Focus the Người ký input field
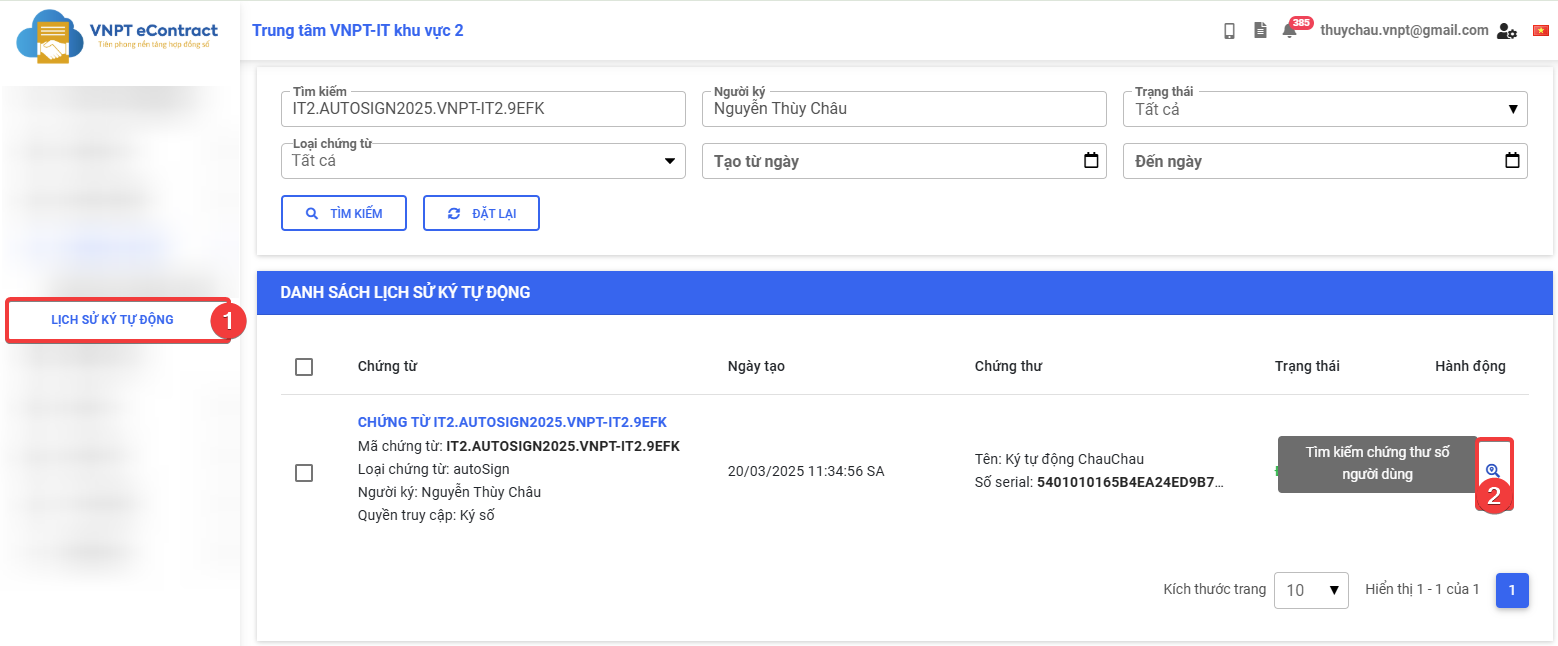 coord(904,109)
